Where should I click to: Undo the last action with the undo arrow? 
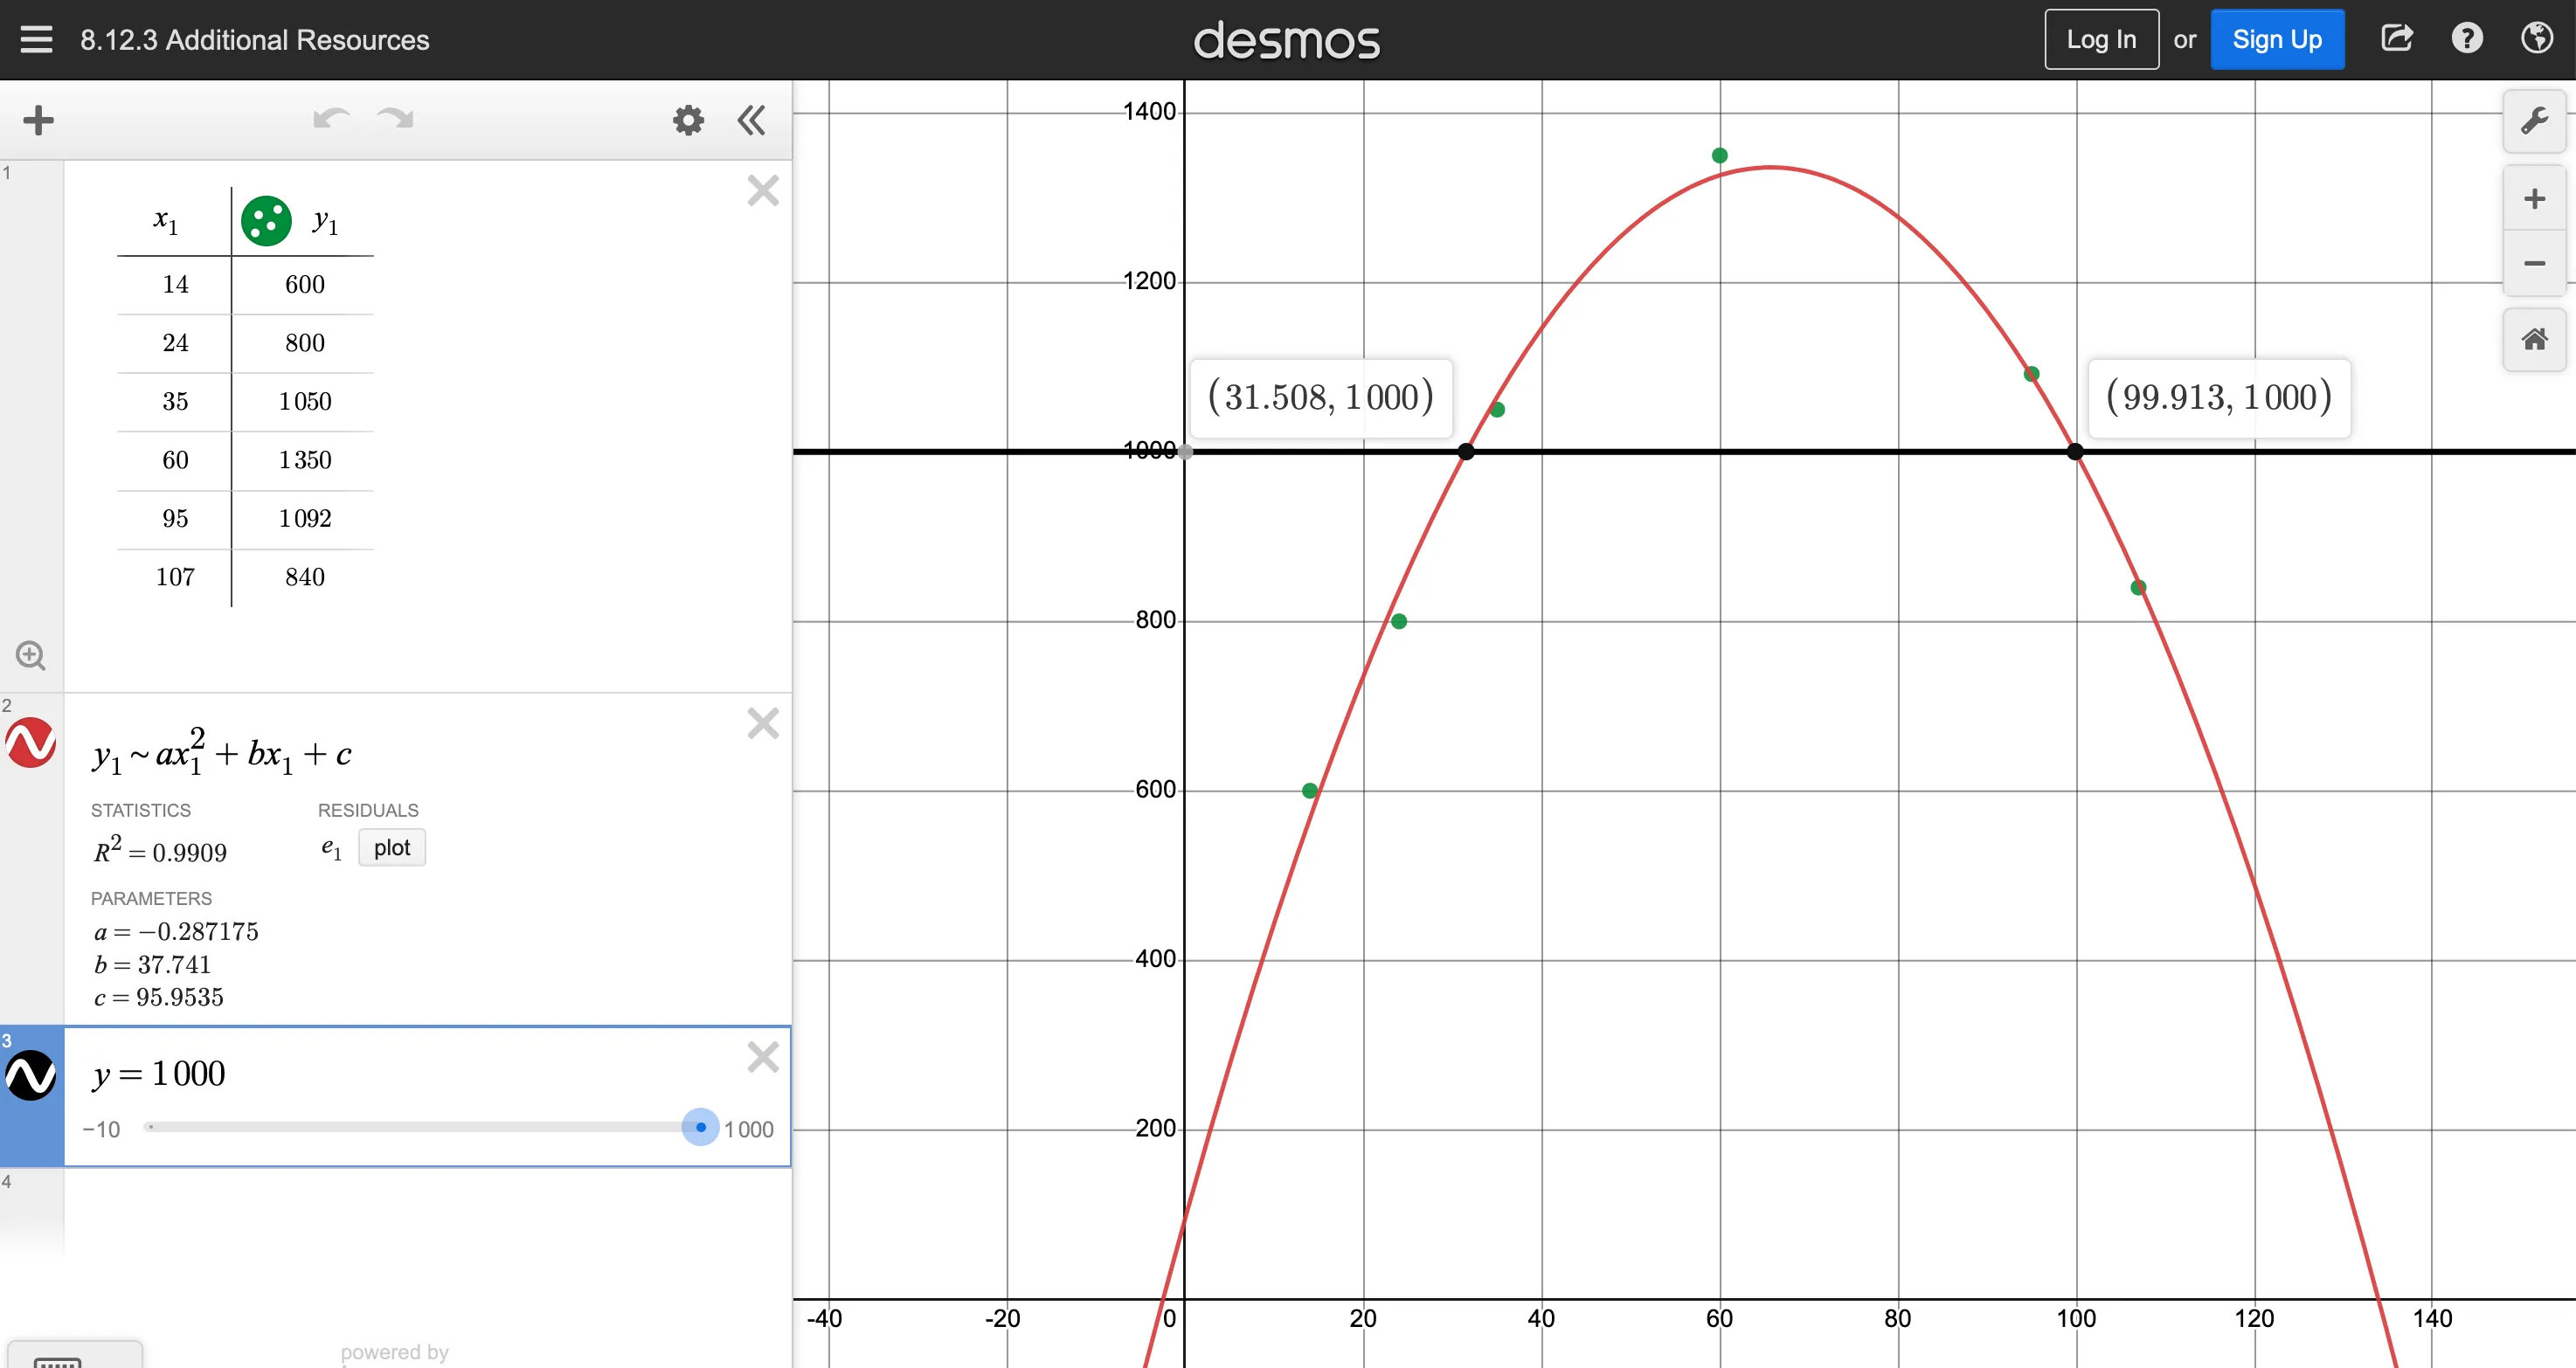point(330,118)
